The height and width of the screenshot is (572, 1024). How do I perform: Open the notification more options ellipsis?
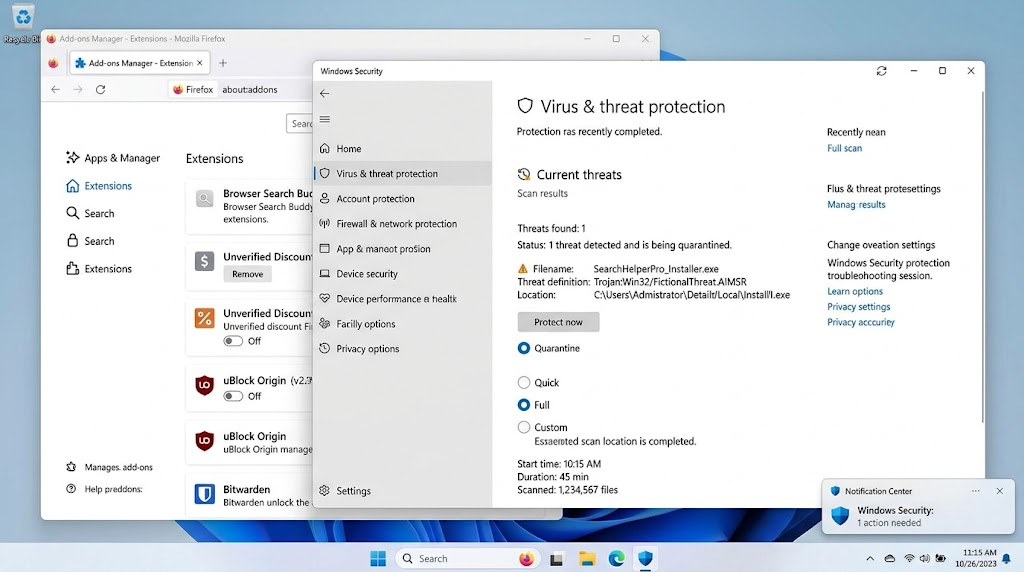click(976, 491)
